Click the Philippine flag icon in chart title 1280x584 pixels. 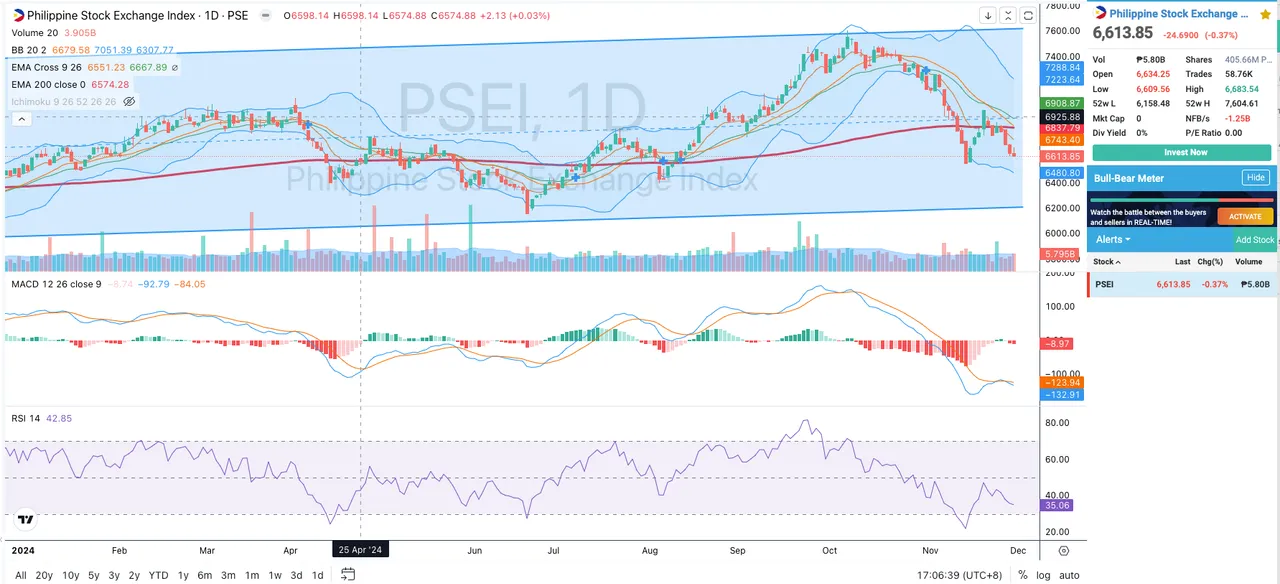click(x=17, y=16)
